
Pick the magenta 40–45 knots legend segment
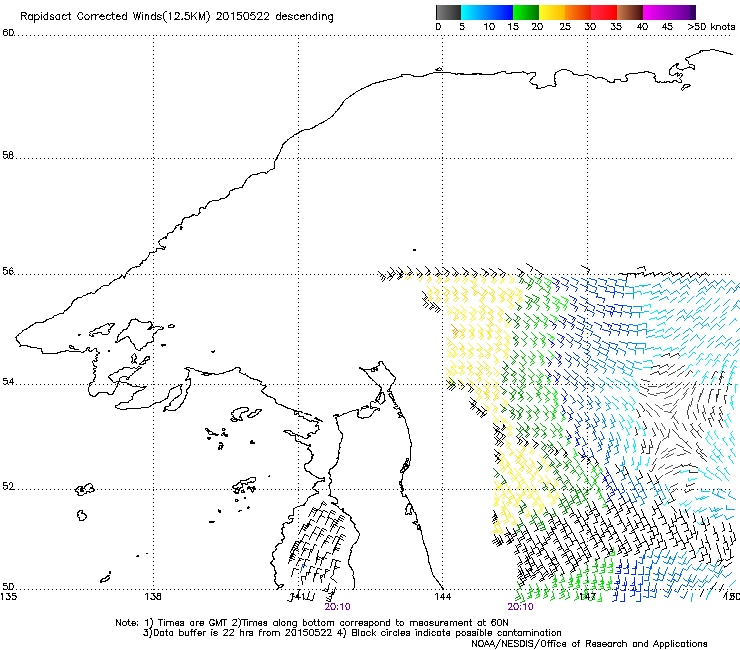coord(656,12)
